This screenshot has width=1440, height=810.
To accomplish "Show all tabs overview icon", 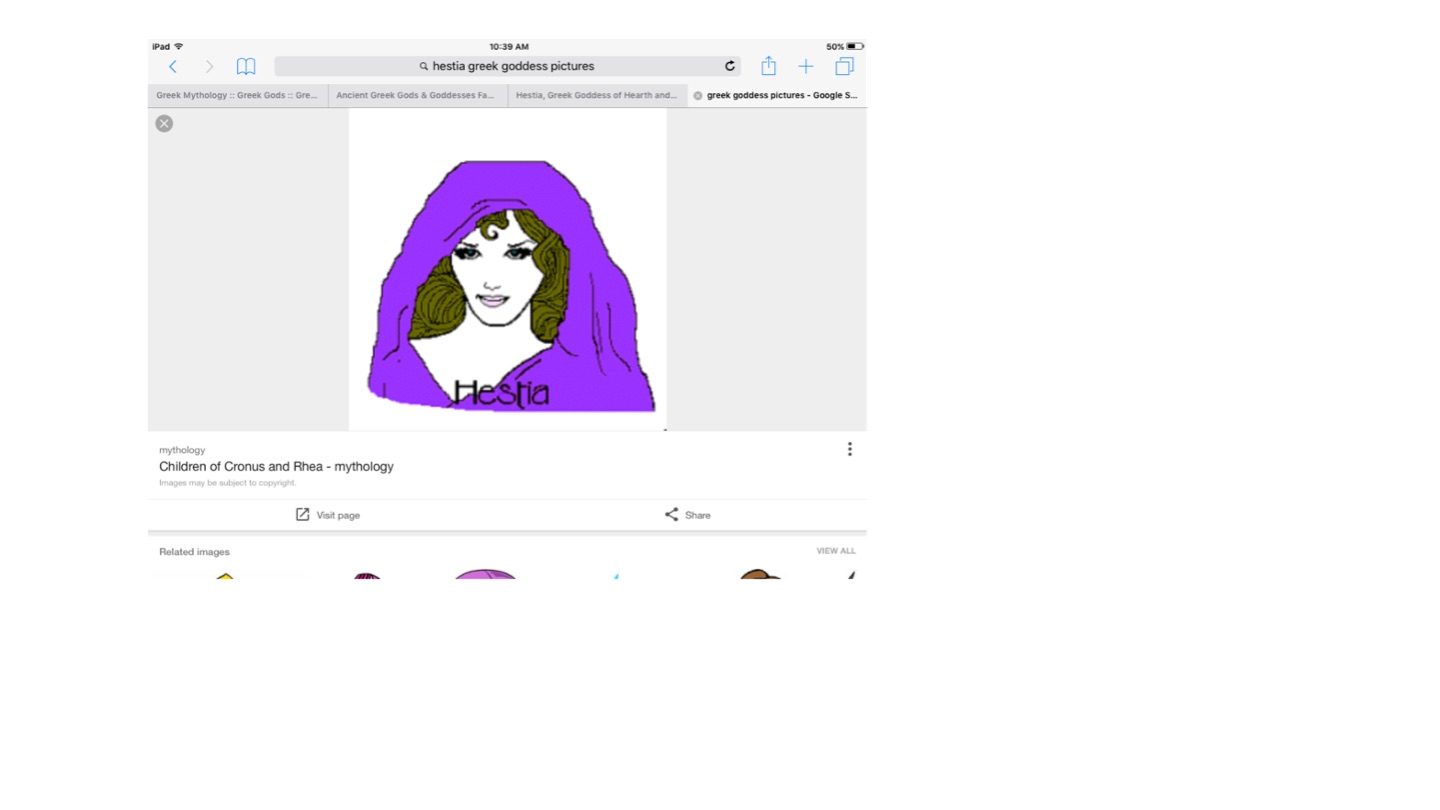I will [x=844, y=66].
